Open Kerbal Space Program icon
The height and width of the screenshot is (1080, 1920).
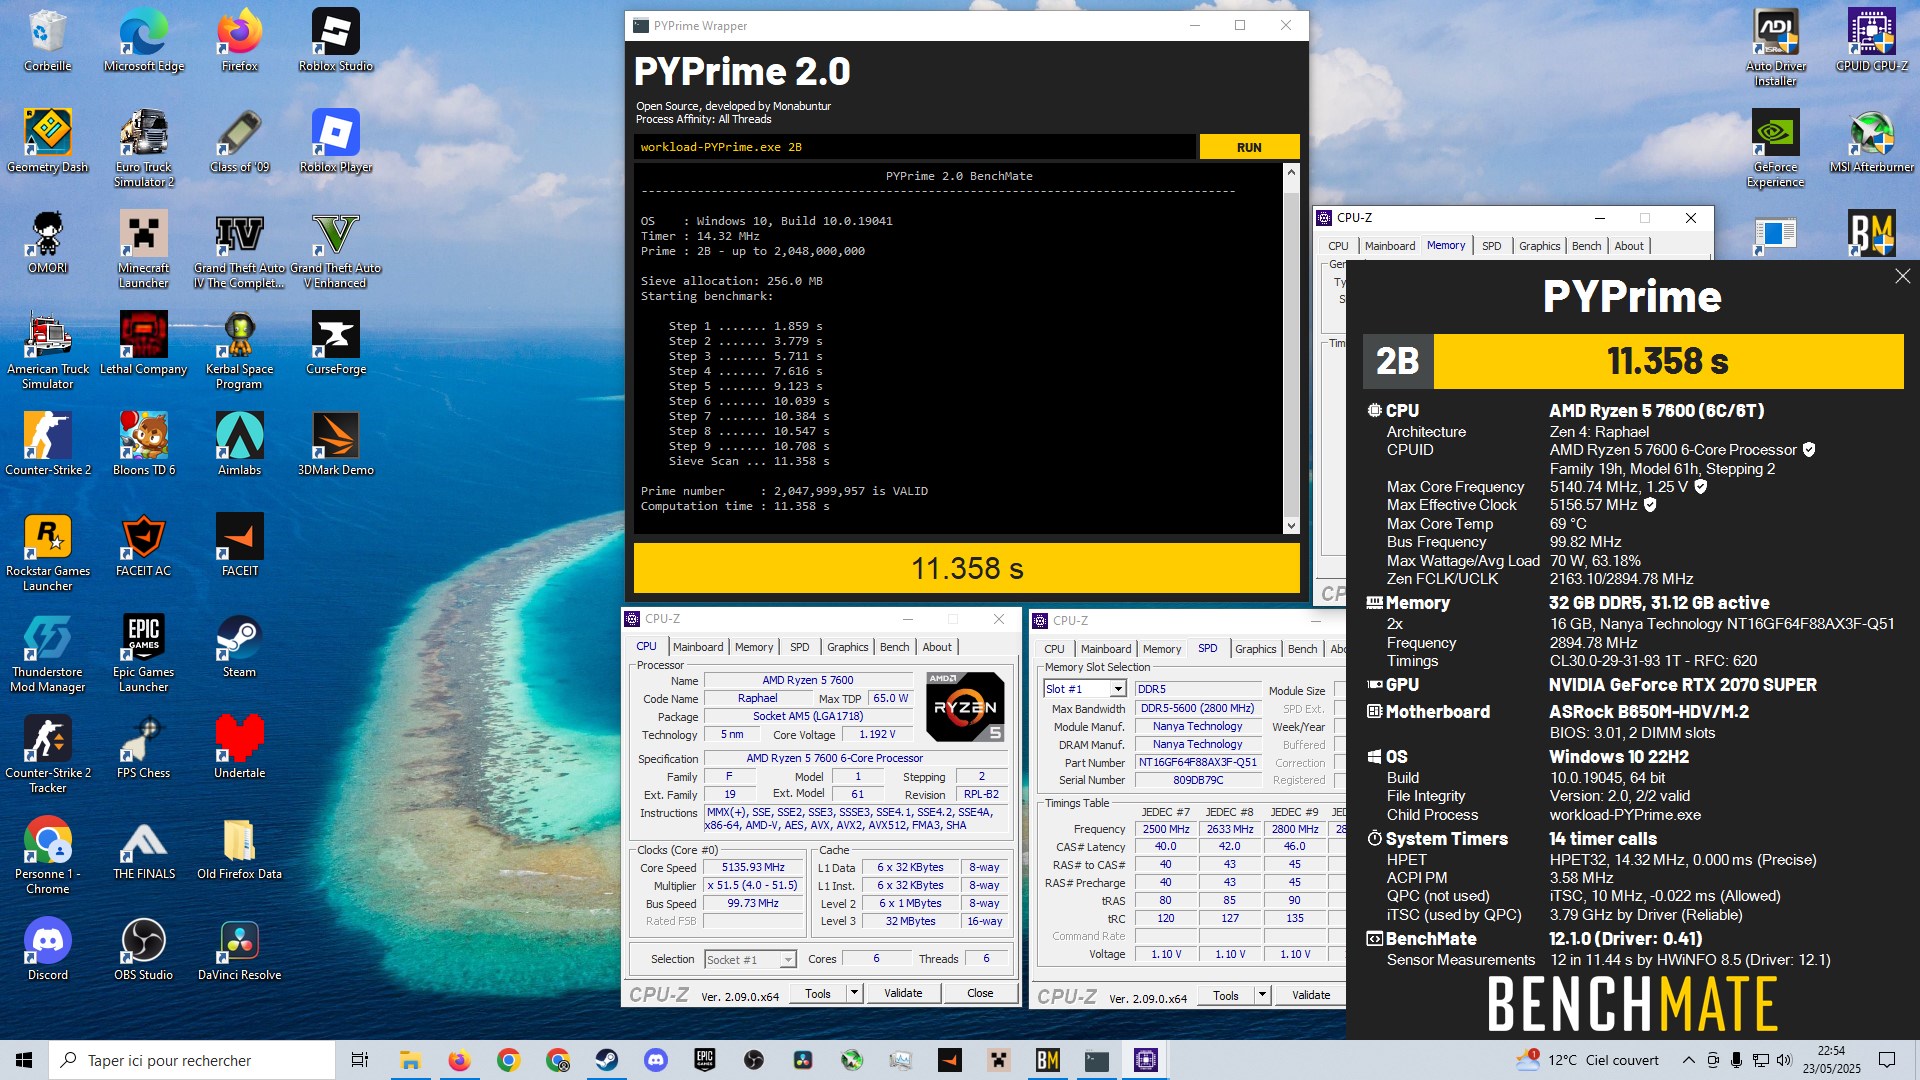(x=240, y=351)
